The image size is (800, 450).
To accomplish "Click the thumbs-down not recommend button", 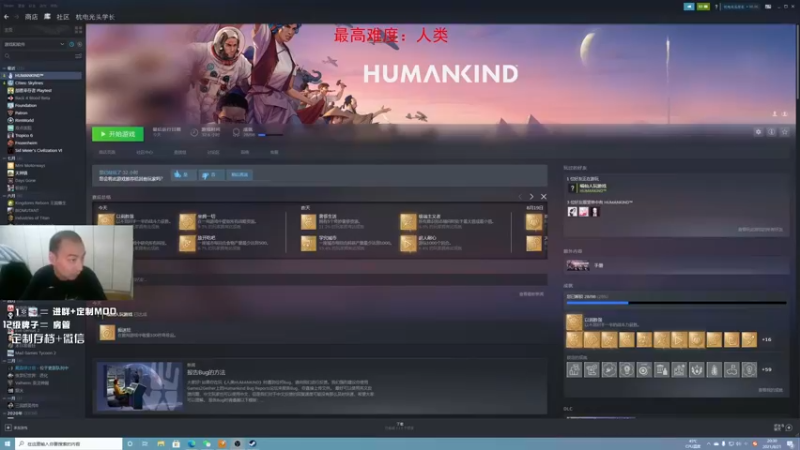I will coord(210,174).
